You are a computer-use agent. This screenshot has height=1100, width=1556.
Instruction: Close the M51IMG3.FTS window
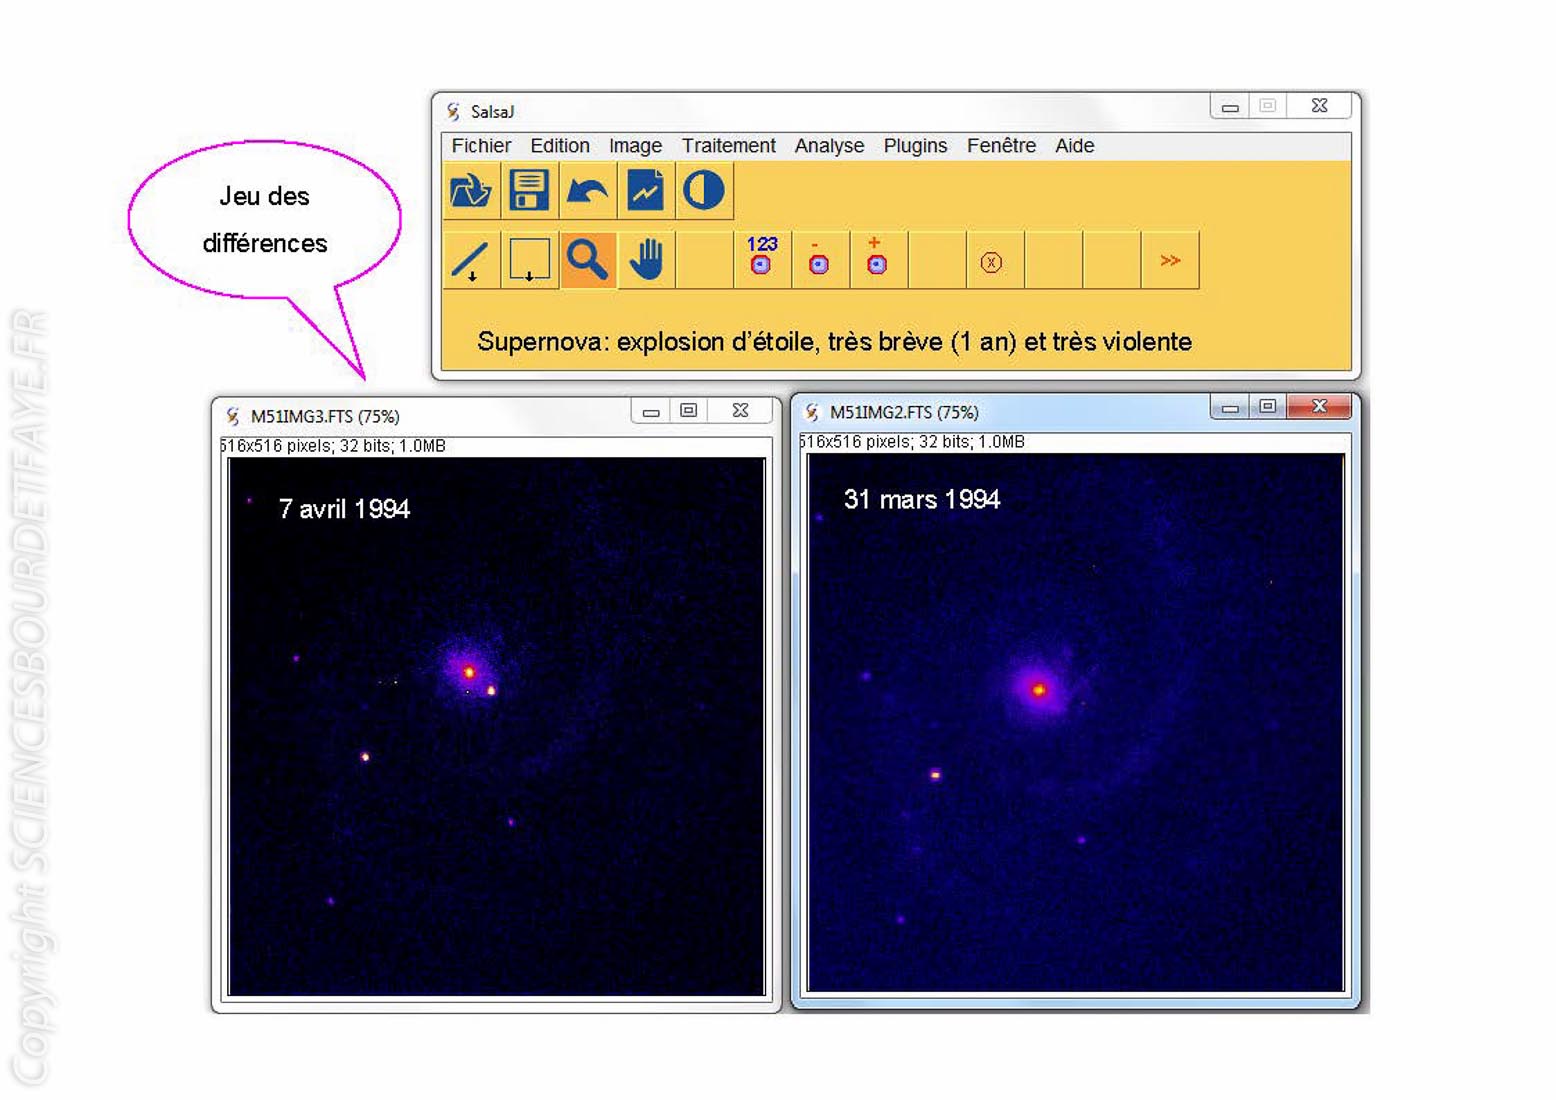[x=740, y=411]
